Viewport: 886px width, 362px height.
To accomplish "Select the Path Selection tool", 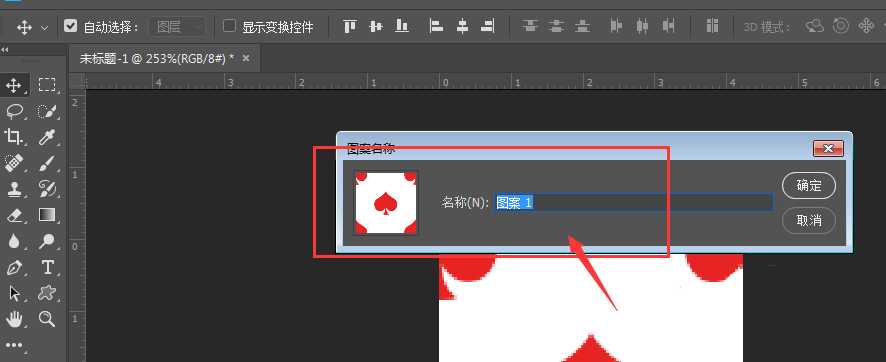I will (14, 293).
